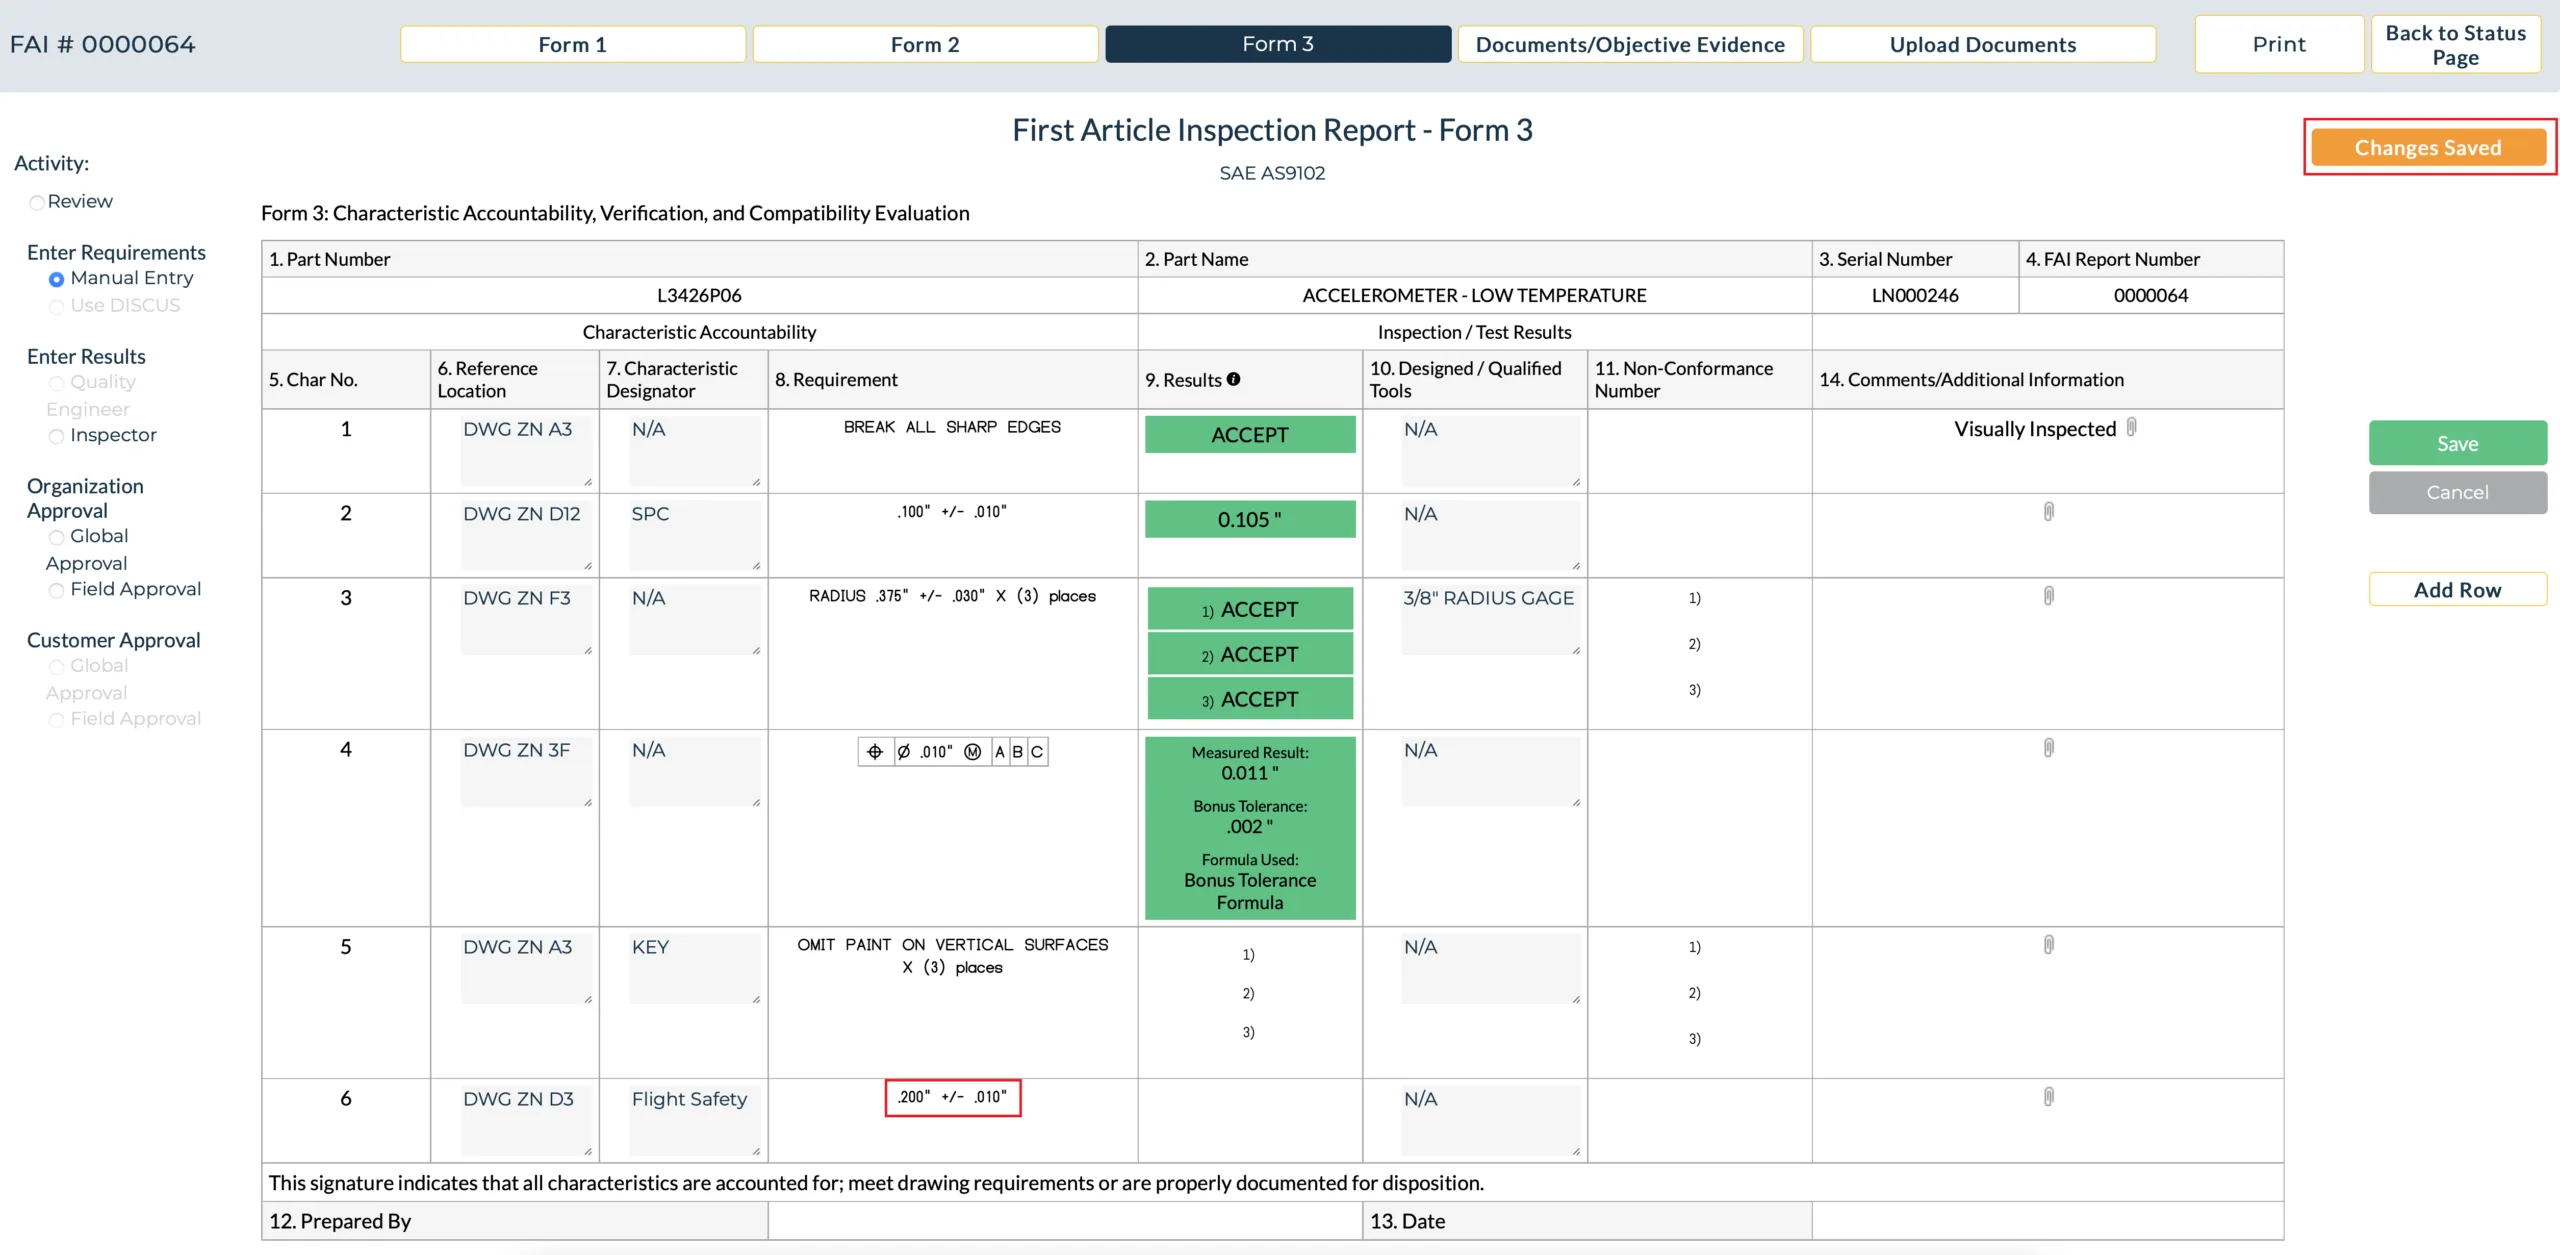Click the green Save button
The height and width of the screenshot is (1255, 2560).
point(2457,443)
